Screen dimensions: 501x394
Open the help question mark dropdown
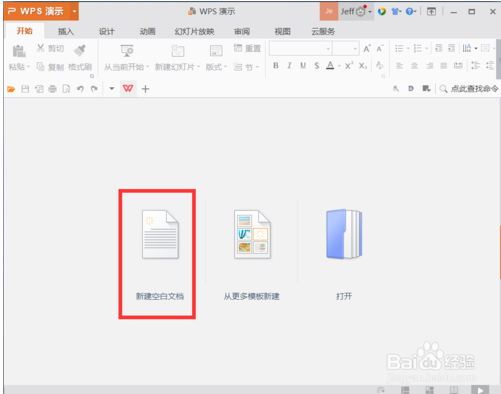(411, 12)
